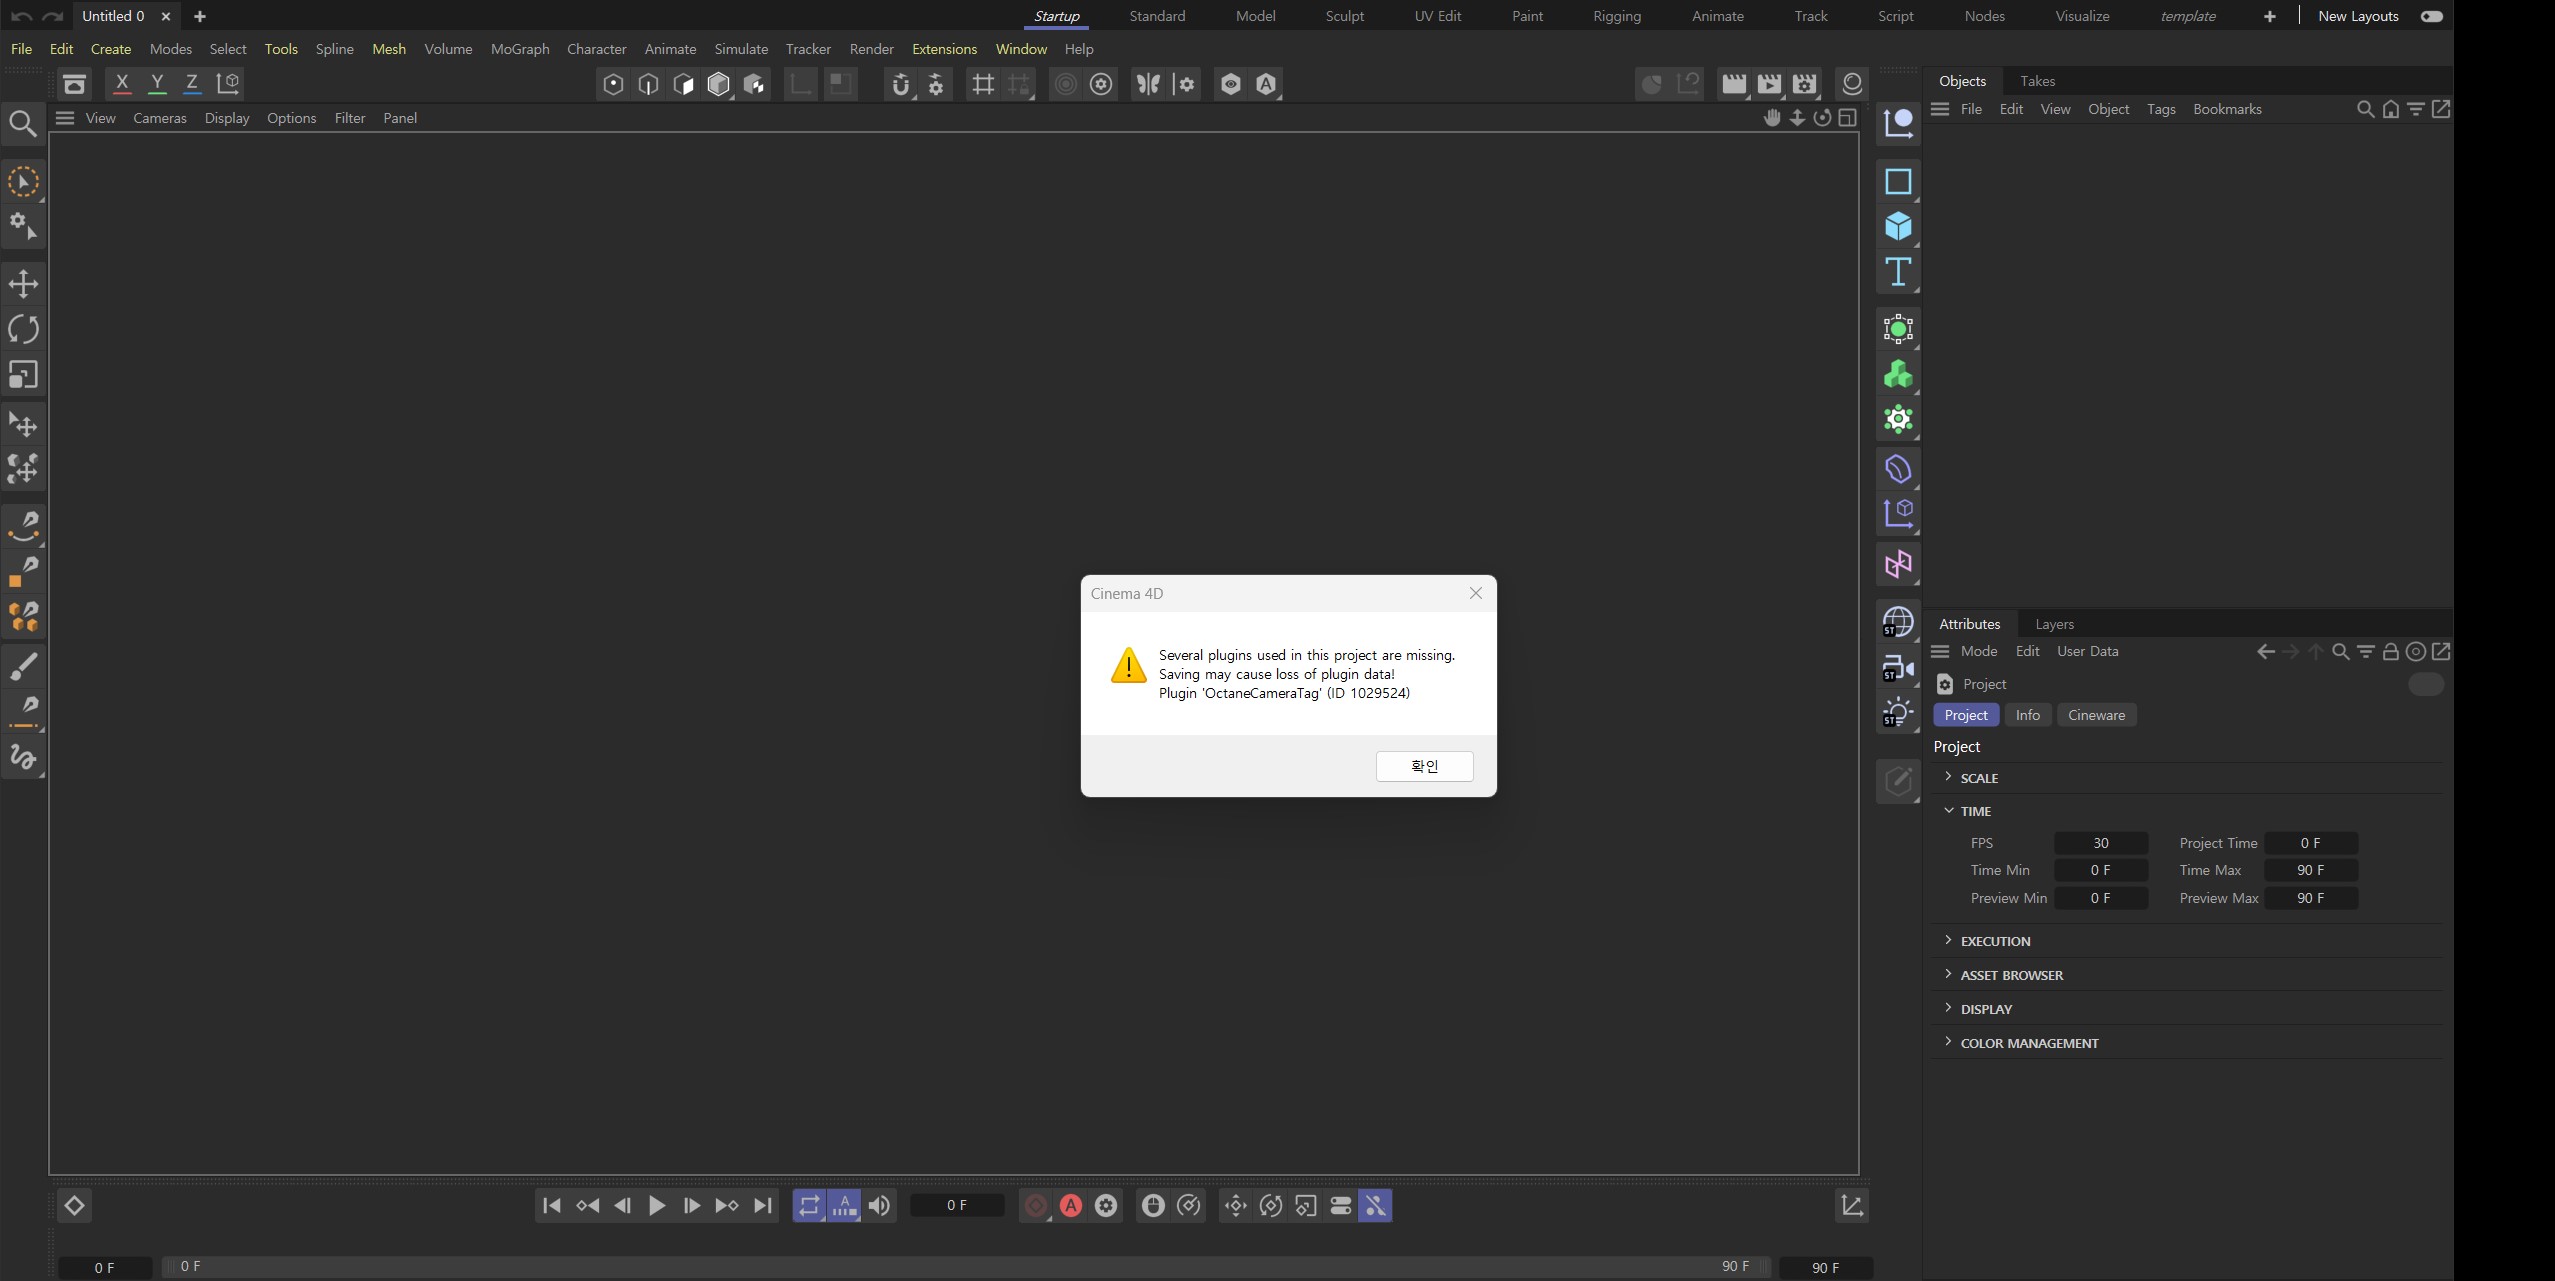Viewport: 2555px width, 1281px height.
Task: Toggle autokeying red A button
Action: (x=1071, y=1205)
